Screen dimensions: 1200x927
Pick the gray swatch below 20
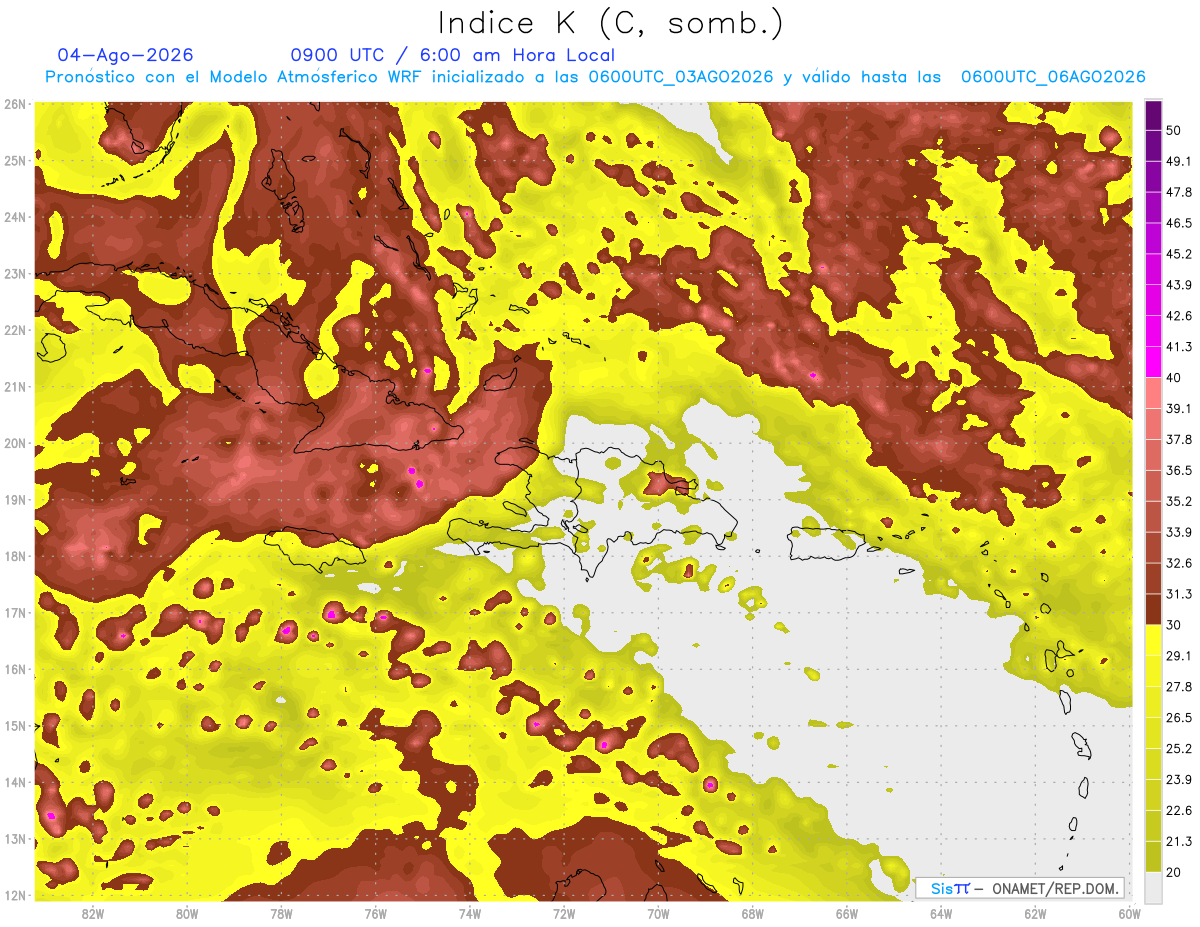click(1153, 887)
